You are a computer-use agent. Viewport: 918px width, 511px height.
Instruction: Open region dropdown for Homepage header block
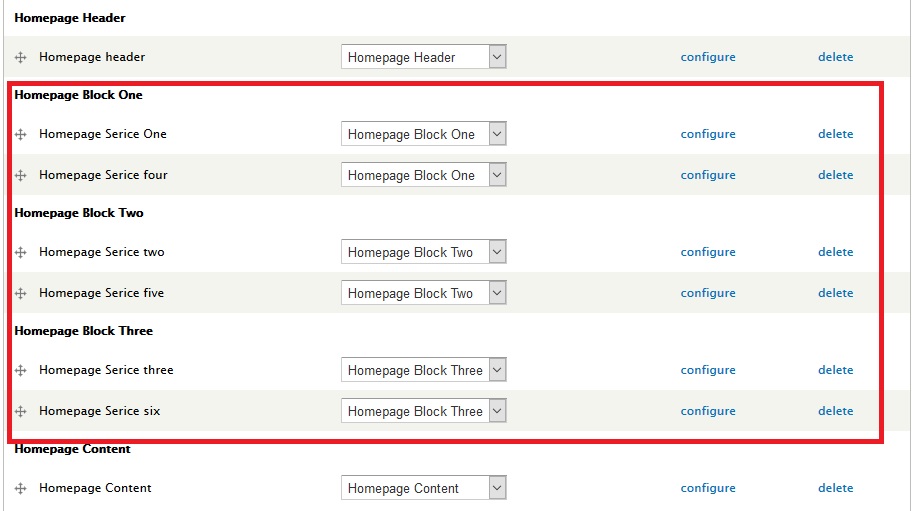point(423,58)
